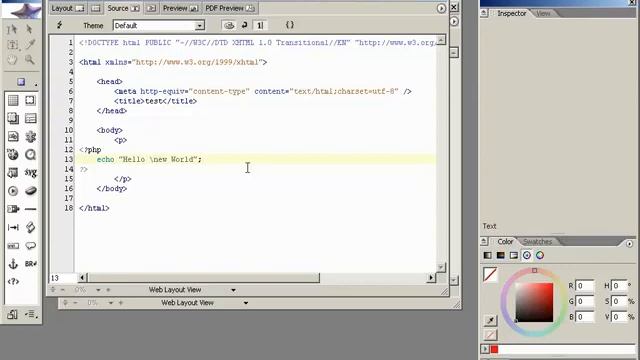Click the colorize code button in source toolbar
Viewport: 640px width, 360px height.
pyautogui.click(x=229, y=25)
